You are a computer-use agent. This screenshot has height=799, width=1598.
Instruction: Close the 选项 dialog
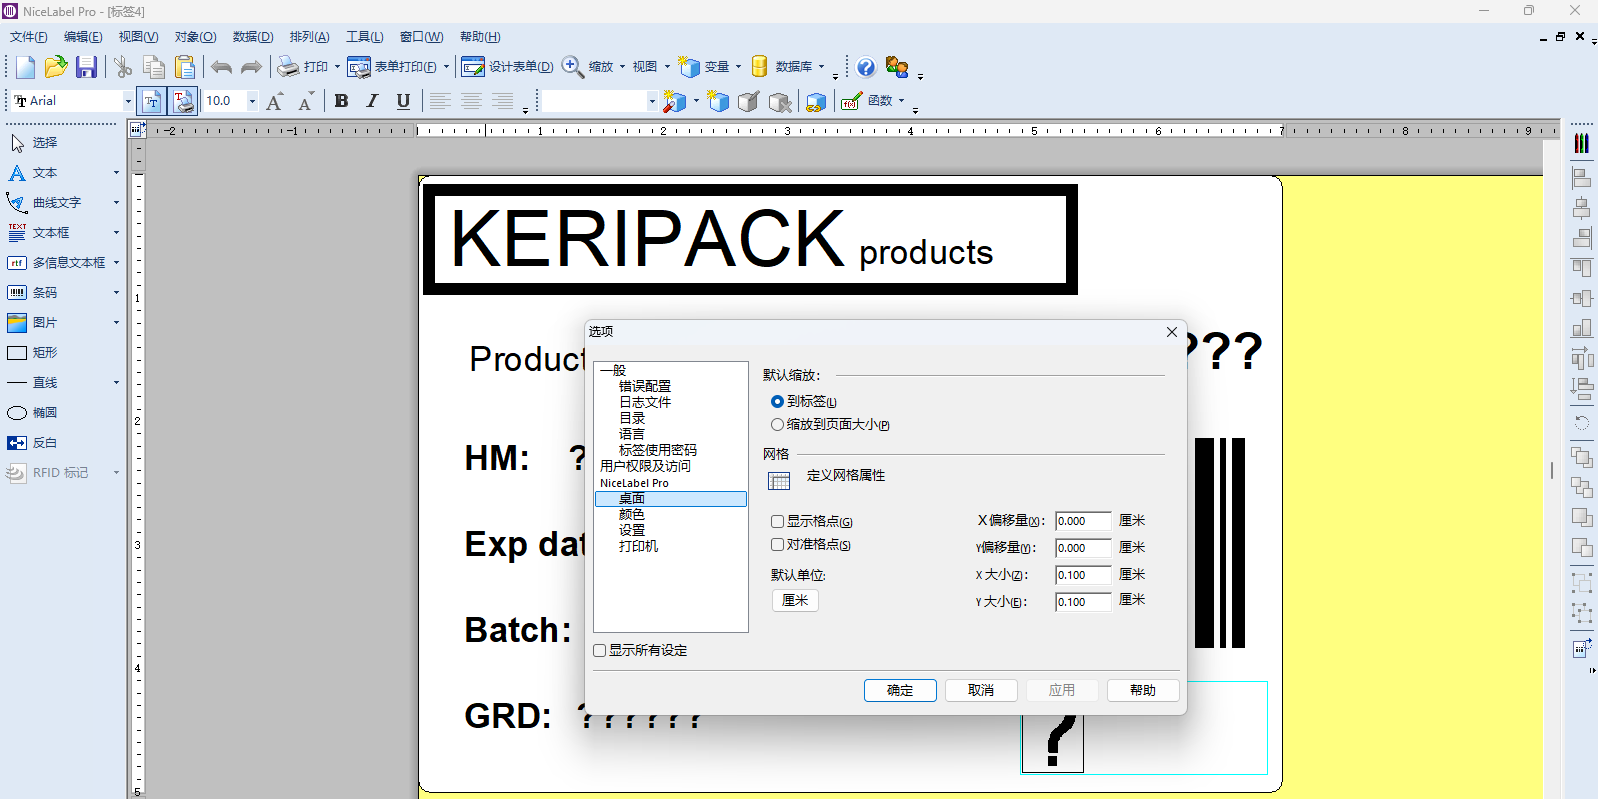click(x=1172, y=332)
